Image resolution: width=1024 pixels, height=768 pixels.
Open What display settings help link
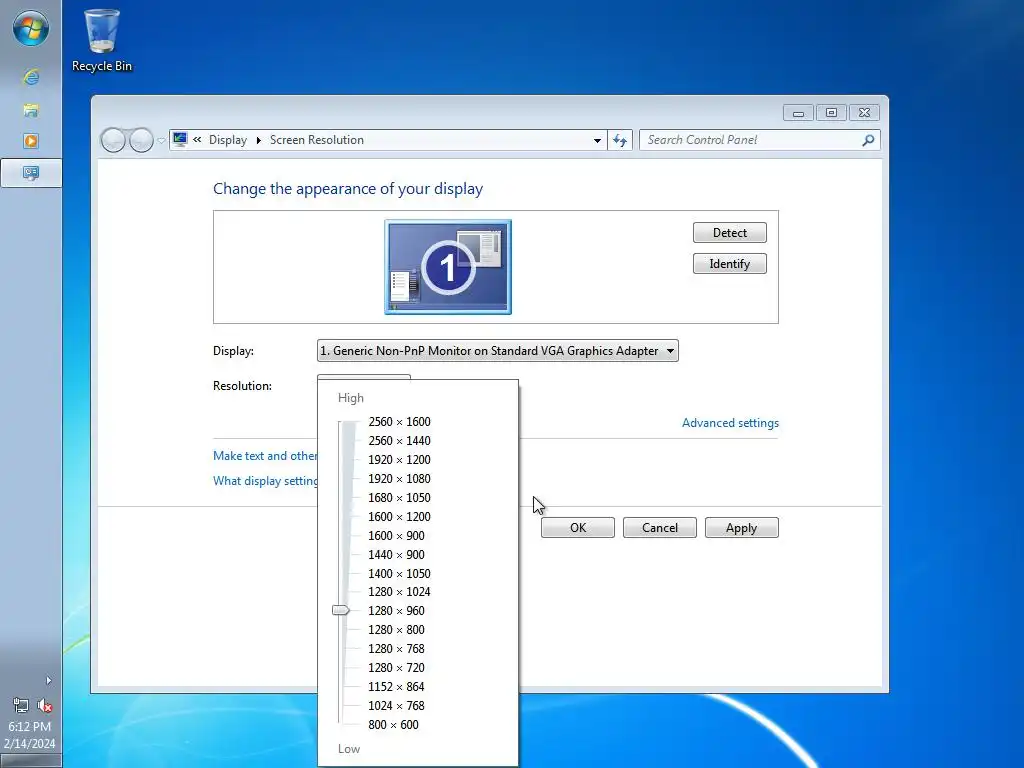(265, 481)
